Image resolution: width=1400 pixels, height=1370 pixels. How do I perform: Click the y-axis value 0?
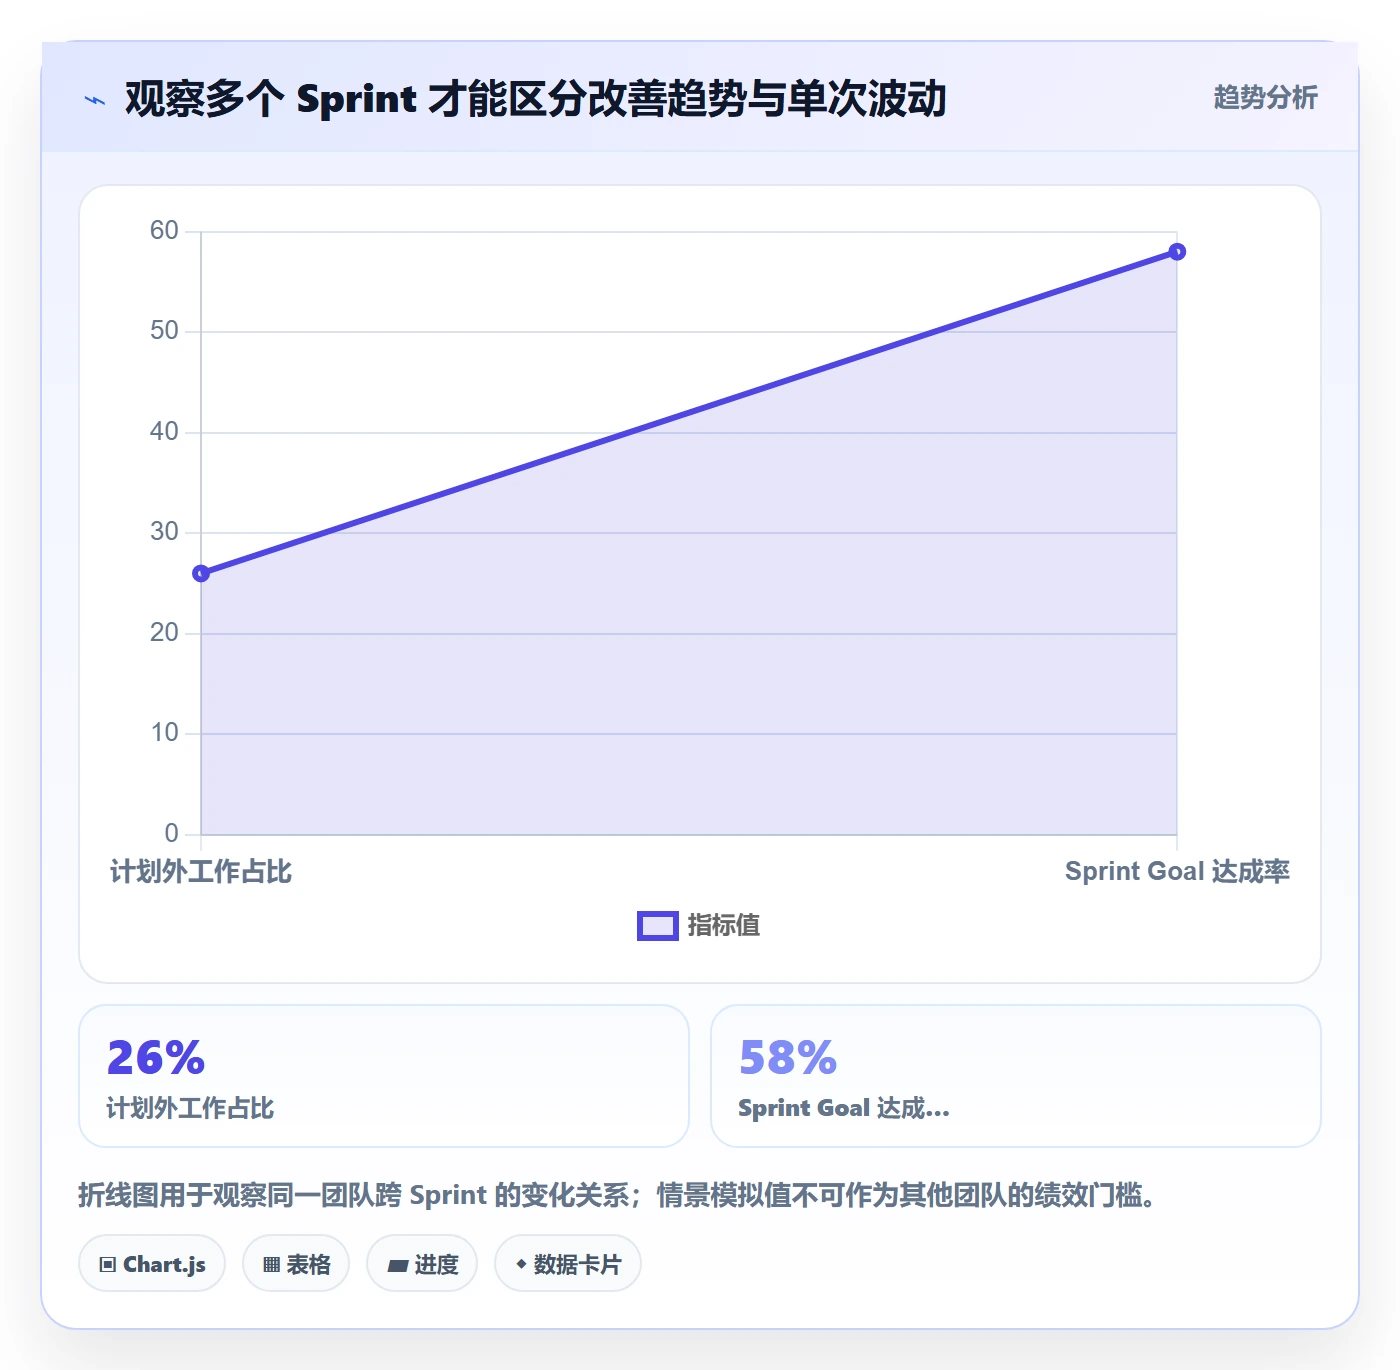coord(172,834)
